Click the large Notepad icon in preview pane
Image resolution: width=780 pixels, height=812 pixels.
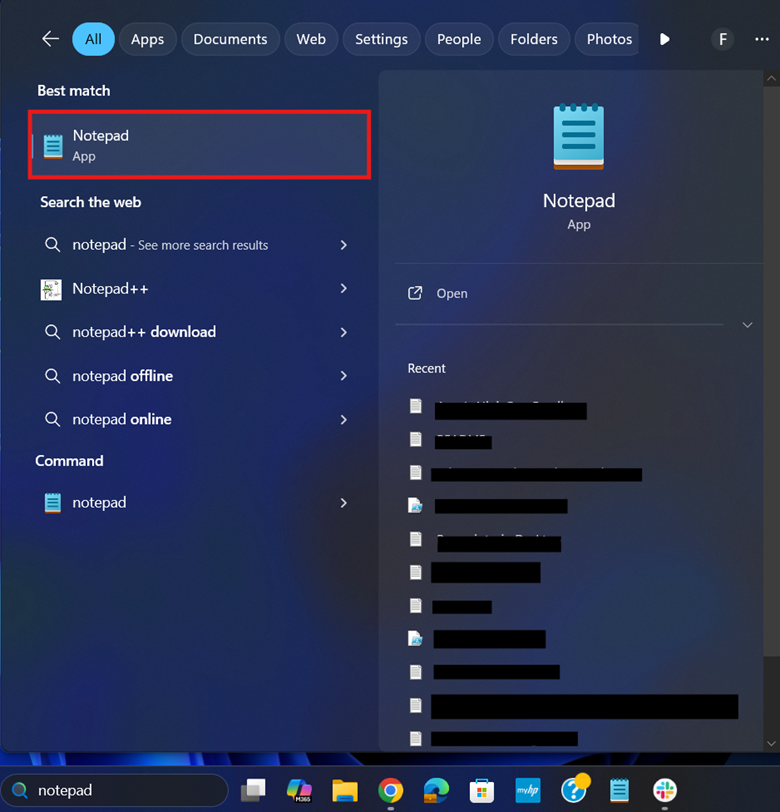point(579,137)
